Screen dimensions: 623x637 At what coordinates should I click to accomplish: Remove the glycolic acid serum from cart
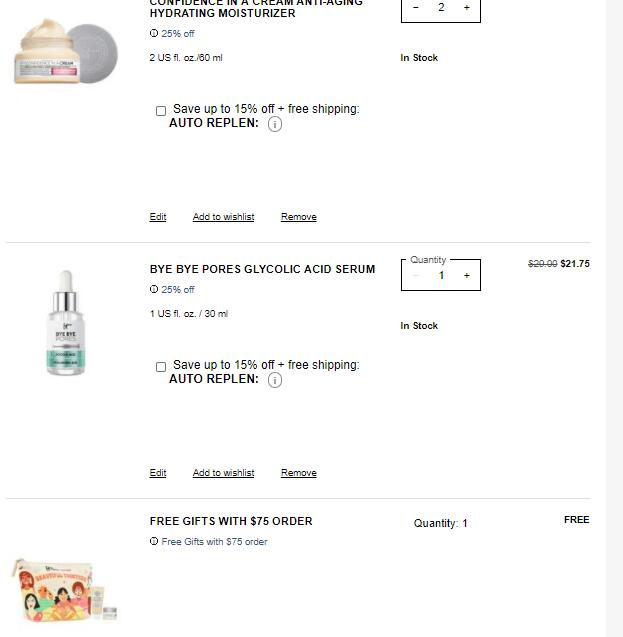click(299, 472)
